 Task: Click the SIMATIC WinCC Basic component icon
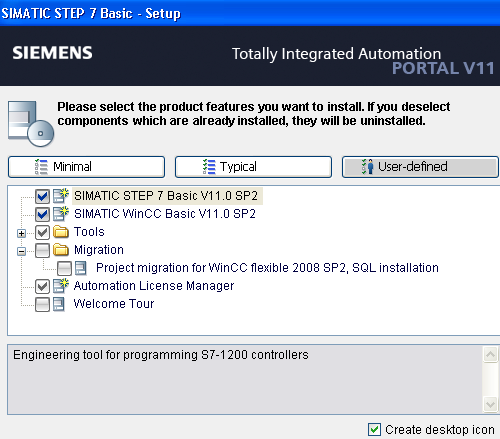pos(61,214)
